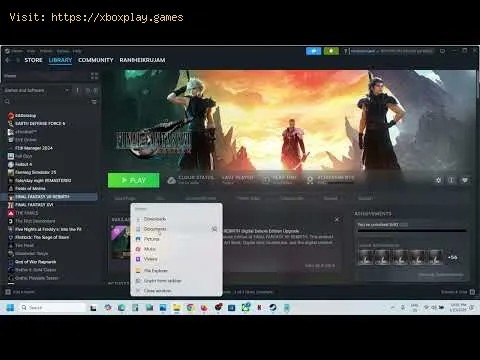Screen dimensions: 480x360
Task: Select F1 Manager 2024 in library
Action: [33, 148]
